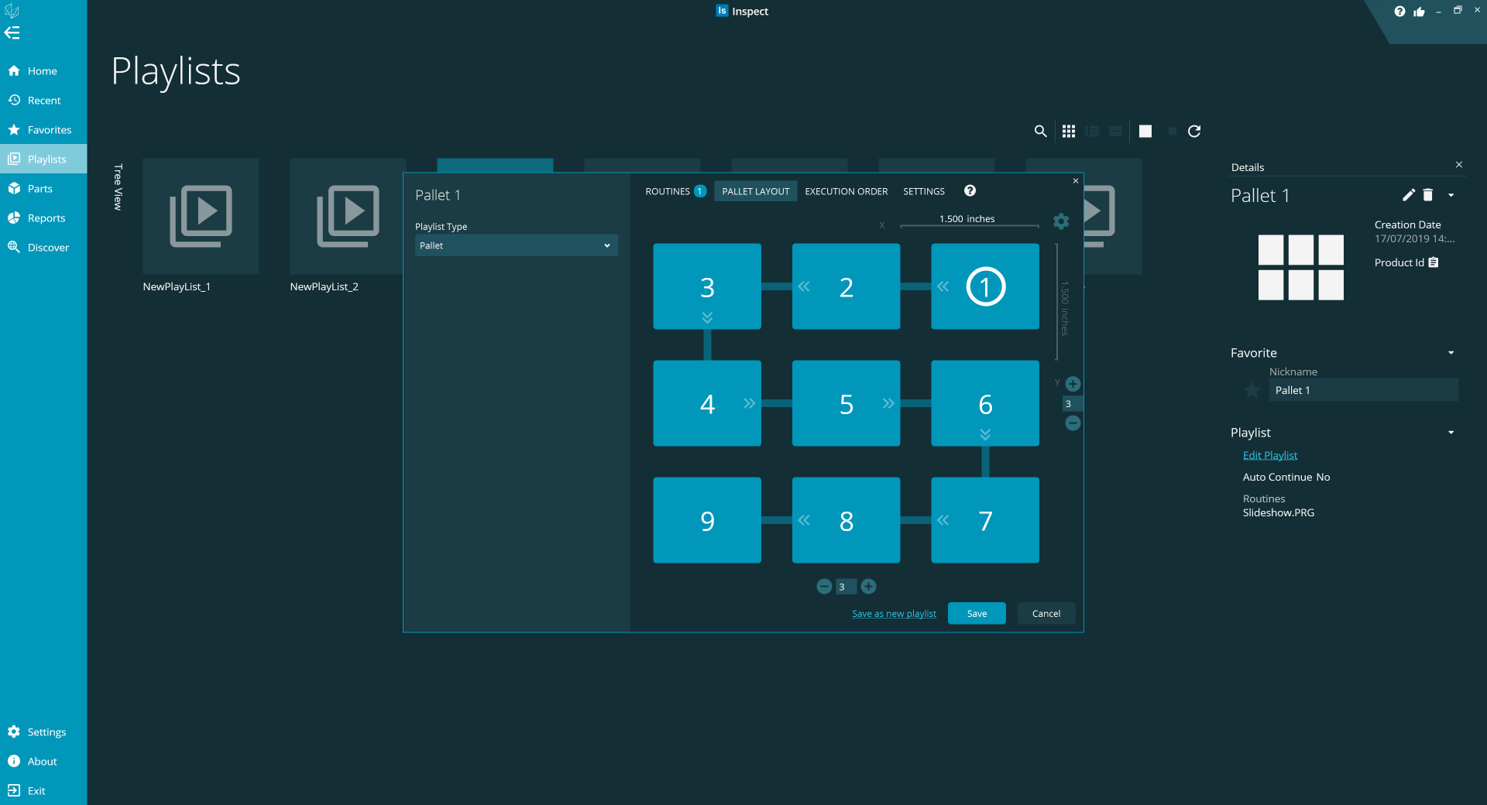Toggle the favorite star for Pallet 1
The image size is (1487, 805).
point(1251,390)
